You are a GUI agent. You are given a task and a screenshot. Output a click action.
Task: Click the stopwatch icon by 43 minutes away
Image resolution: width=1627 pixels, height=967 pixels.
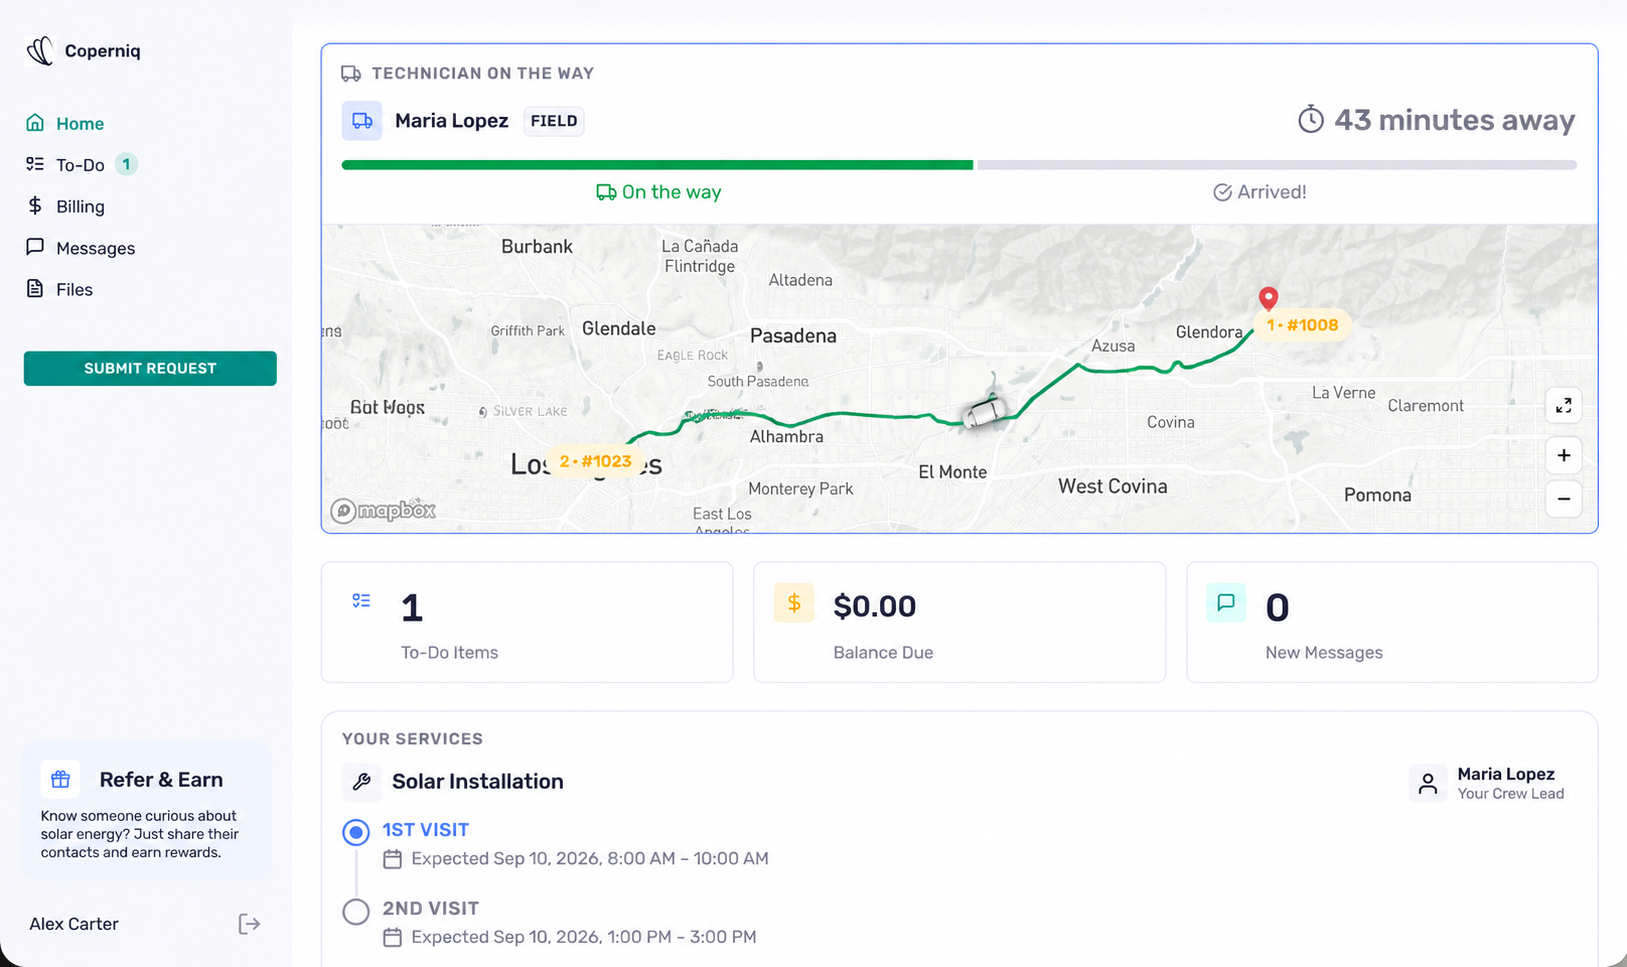(x=1311, y=120)
